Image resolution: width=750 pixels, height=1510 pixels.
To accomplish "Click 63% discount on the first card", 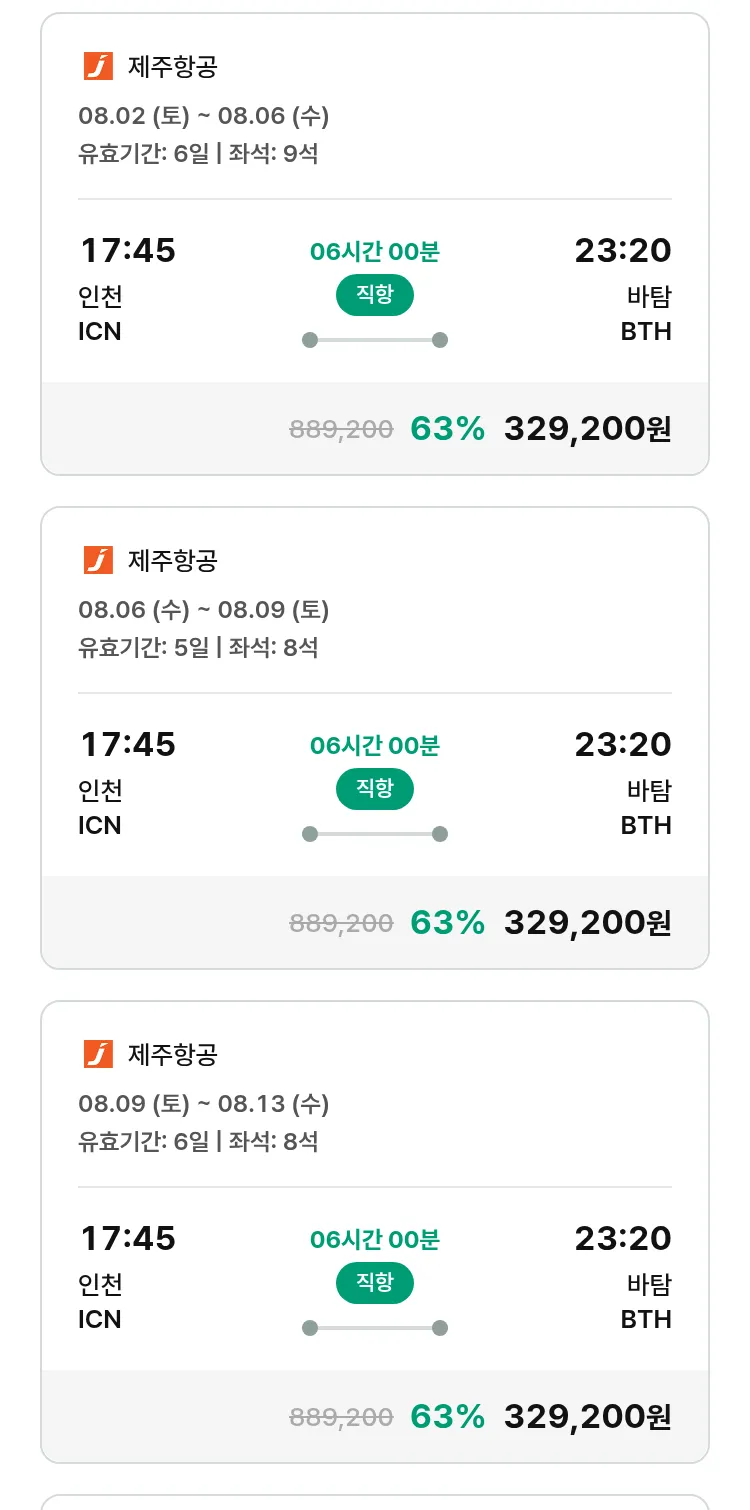I will pos(447,429).
